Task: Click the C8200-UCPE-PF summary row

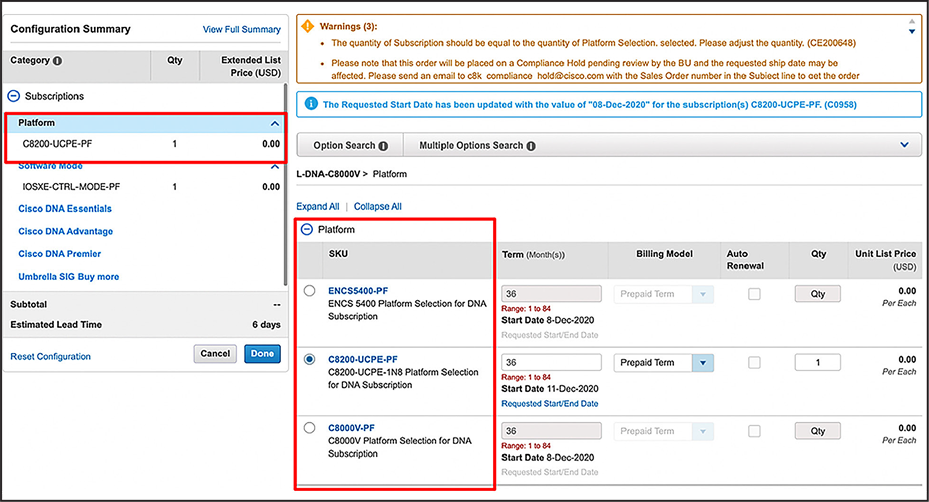Action: point(145,144)
